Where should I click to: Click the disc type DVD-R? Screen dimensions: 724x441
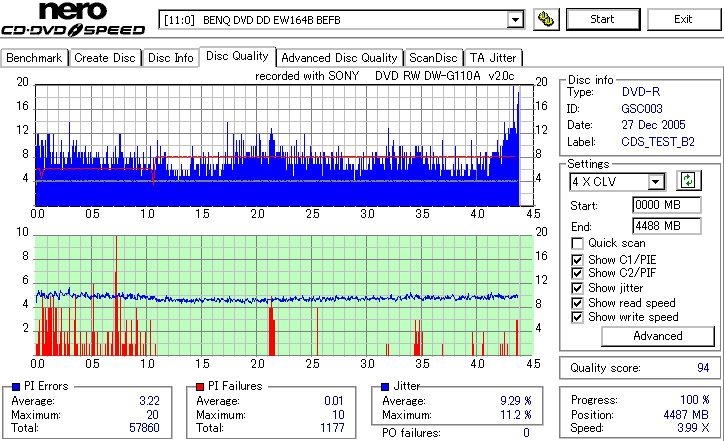coord(641,92)
